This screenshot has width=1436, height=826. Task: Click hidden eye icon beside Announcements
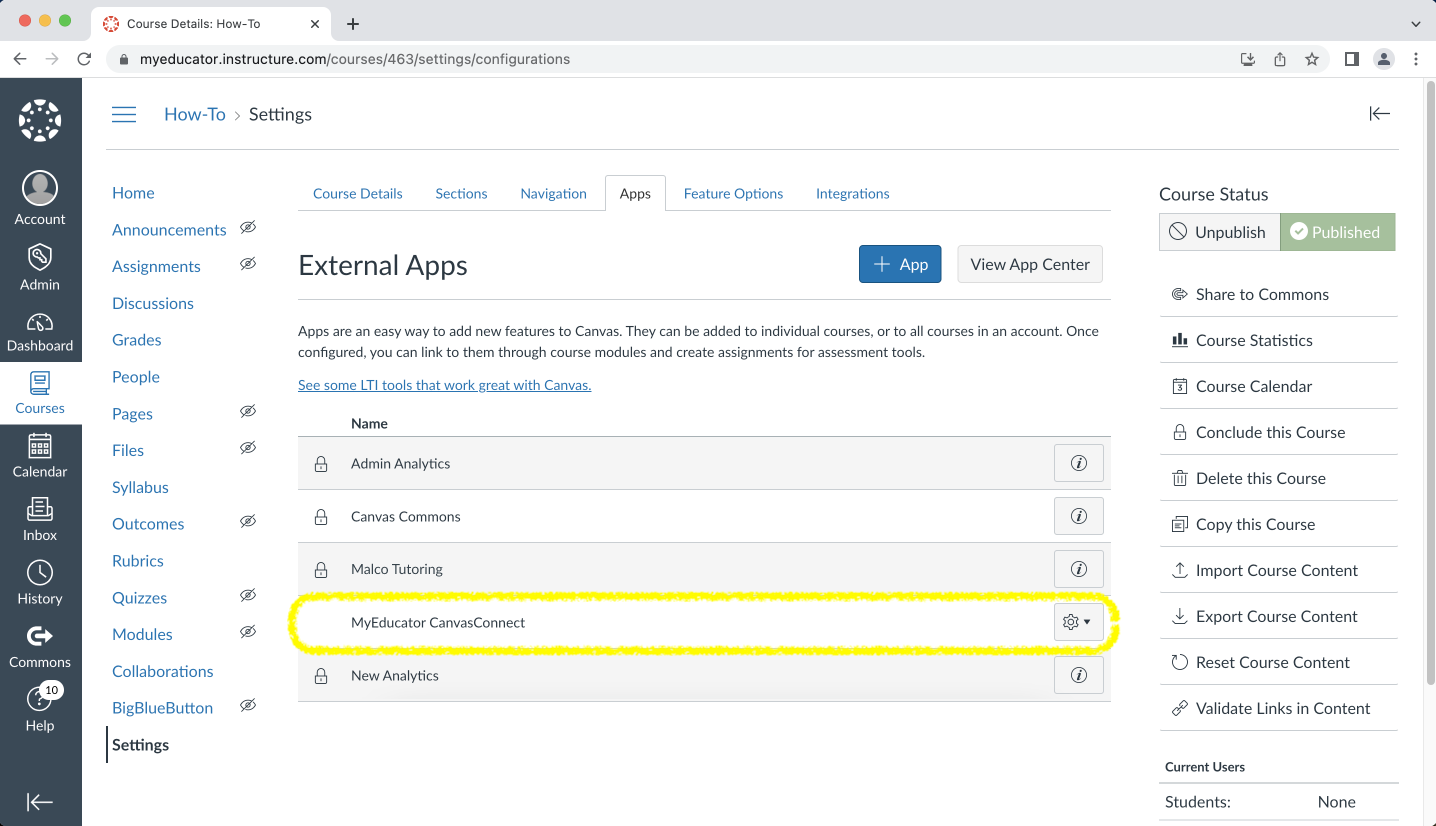tap(248, 227)
